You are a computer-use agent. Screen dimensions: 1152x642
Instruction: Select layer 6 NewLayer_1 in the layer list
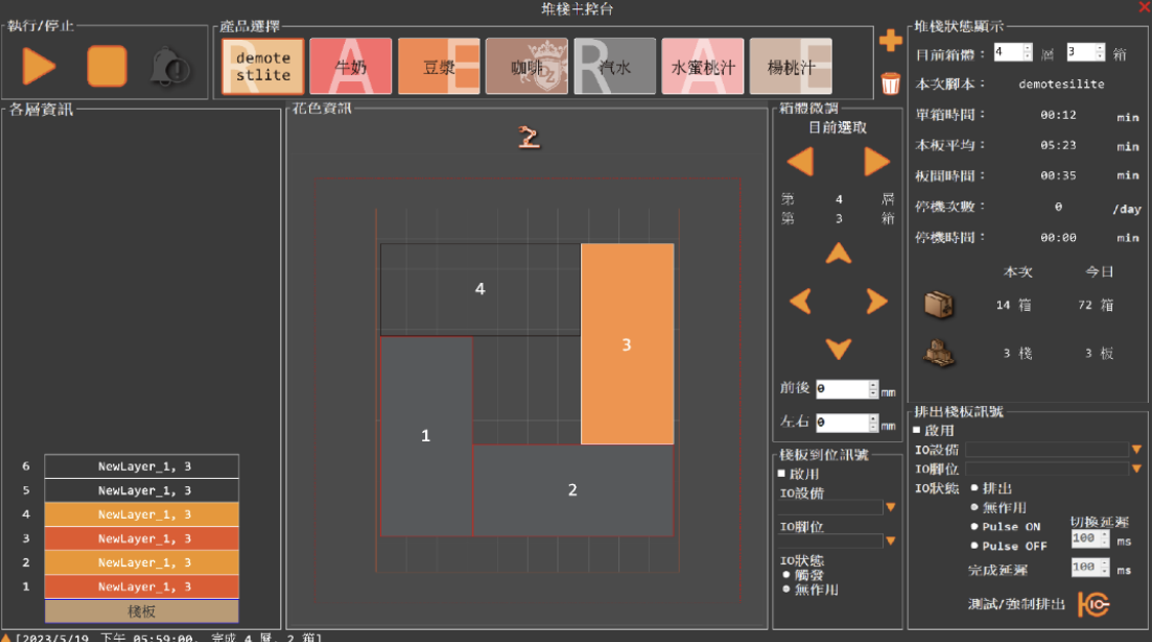[x=141, y=467]
